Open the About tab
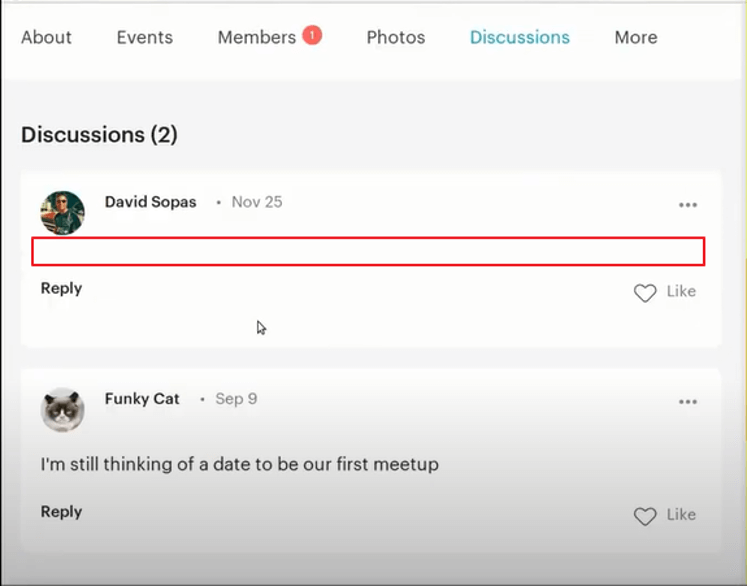 click(46, 38)
